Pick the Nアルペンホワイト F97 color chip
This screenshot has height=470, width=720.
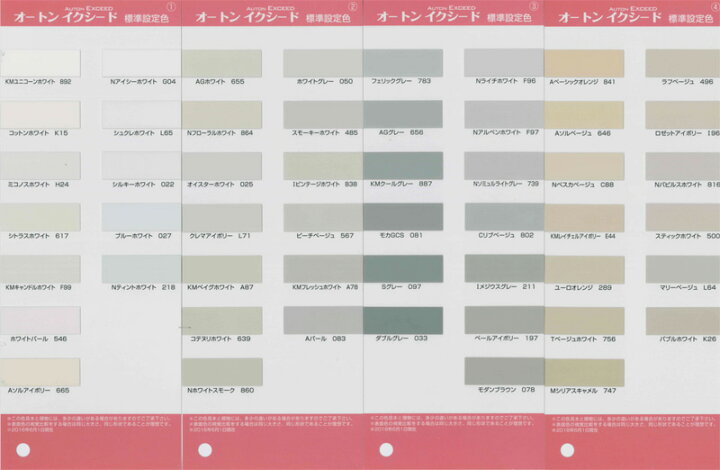(504, 114)
